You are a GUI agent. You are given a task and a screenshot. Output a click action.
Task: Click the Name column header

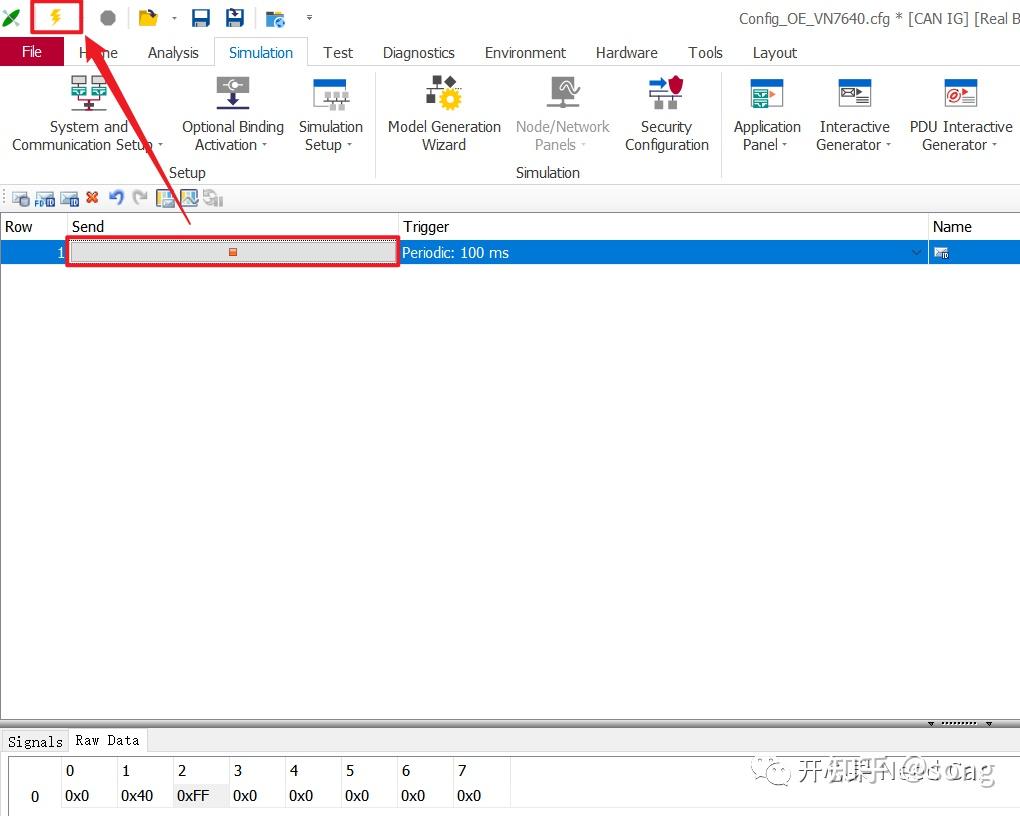[x=974, y=226]
